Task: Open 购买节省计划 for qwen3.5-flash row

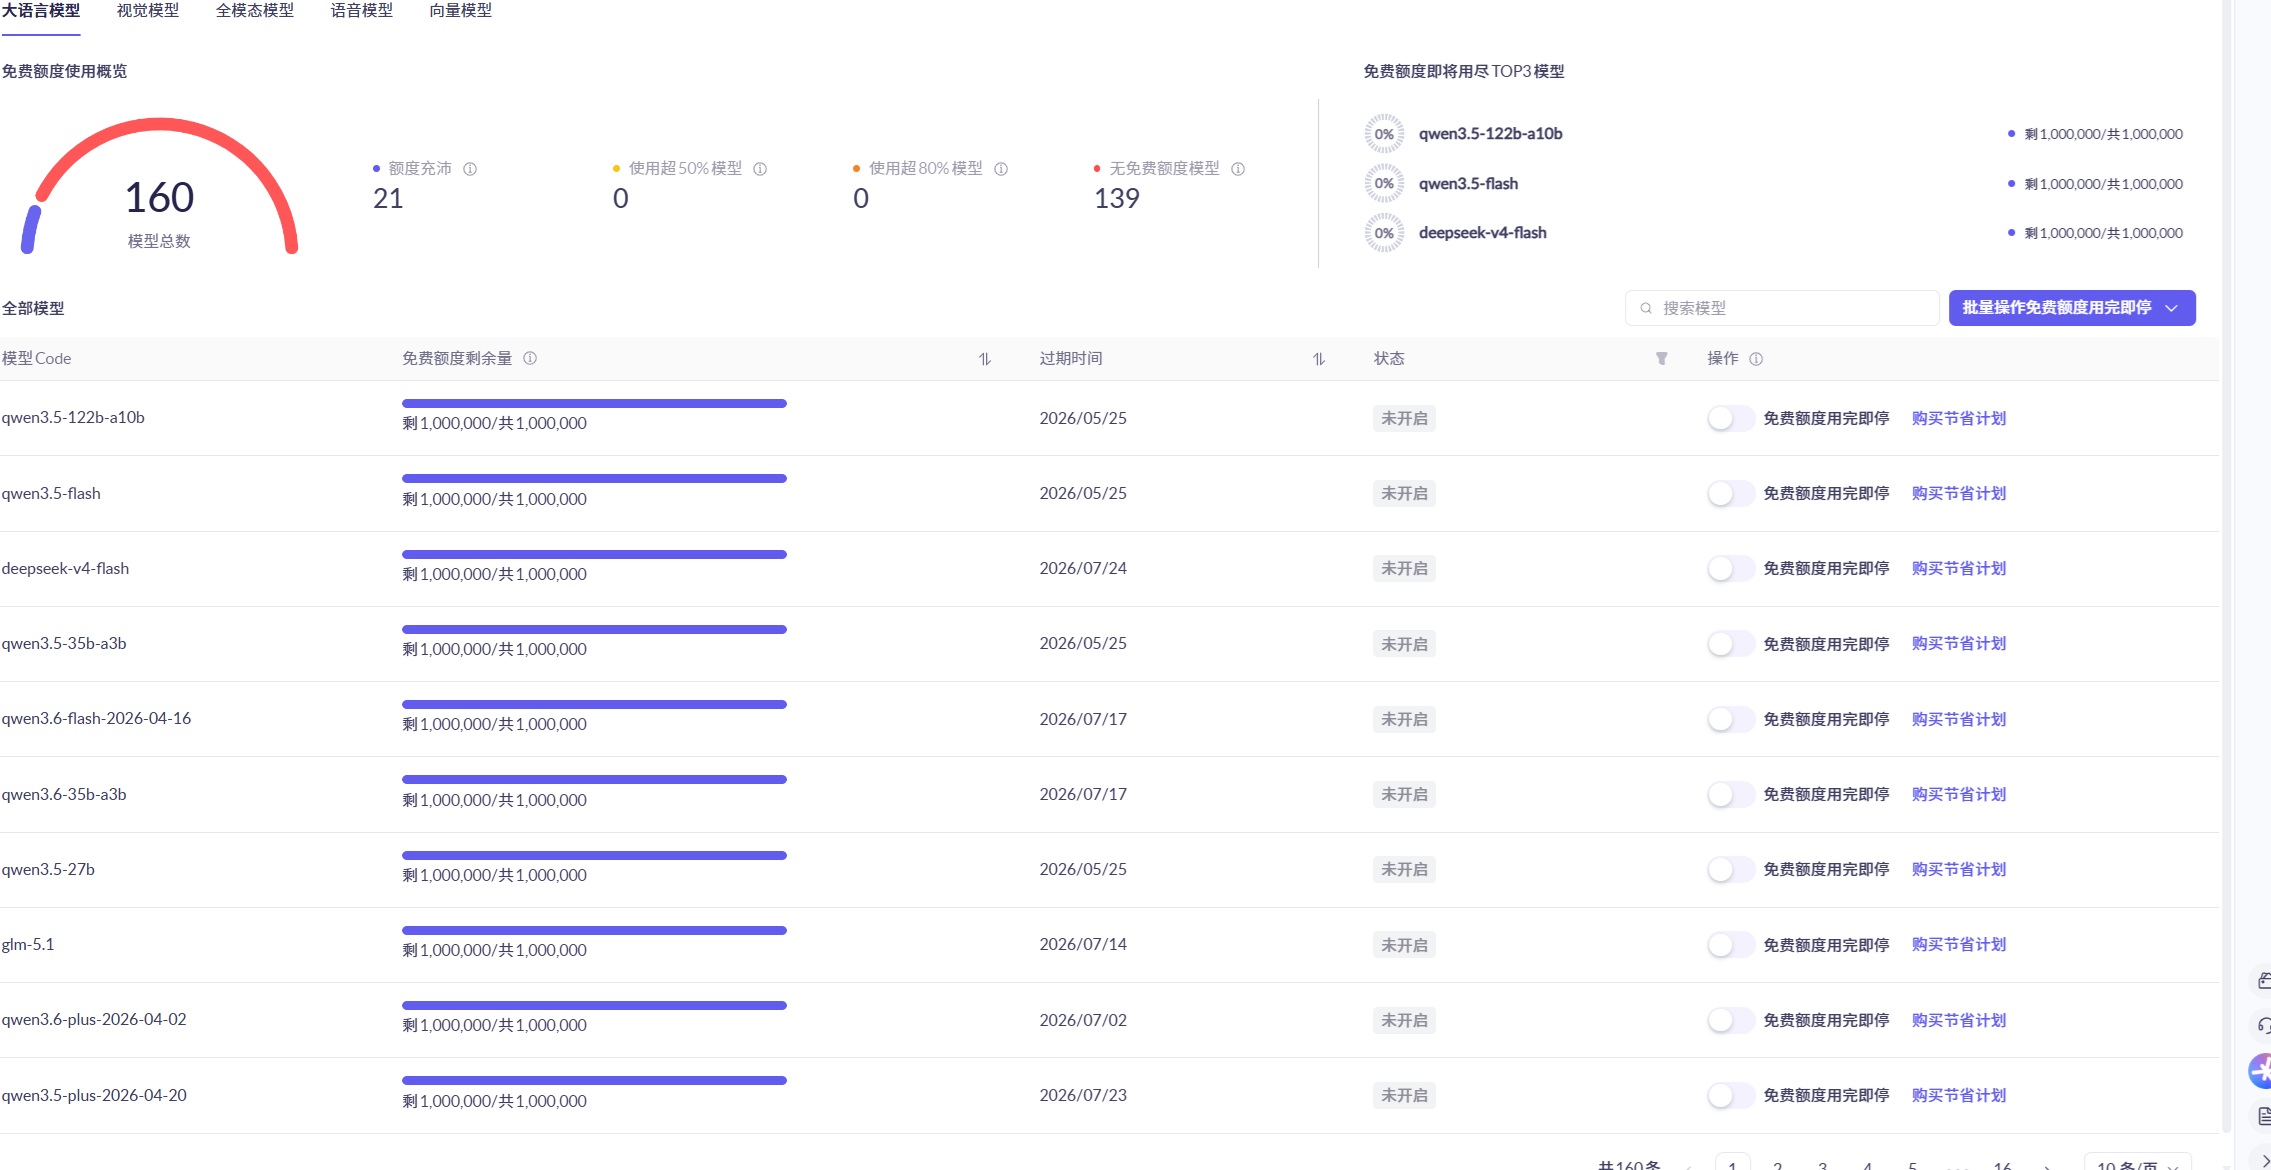Action: [1959, 493]
